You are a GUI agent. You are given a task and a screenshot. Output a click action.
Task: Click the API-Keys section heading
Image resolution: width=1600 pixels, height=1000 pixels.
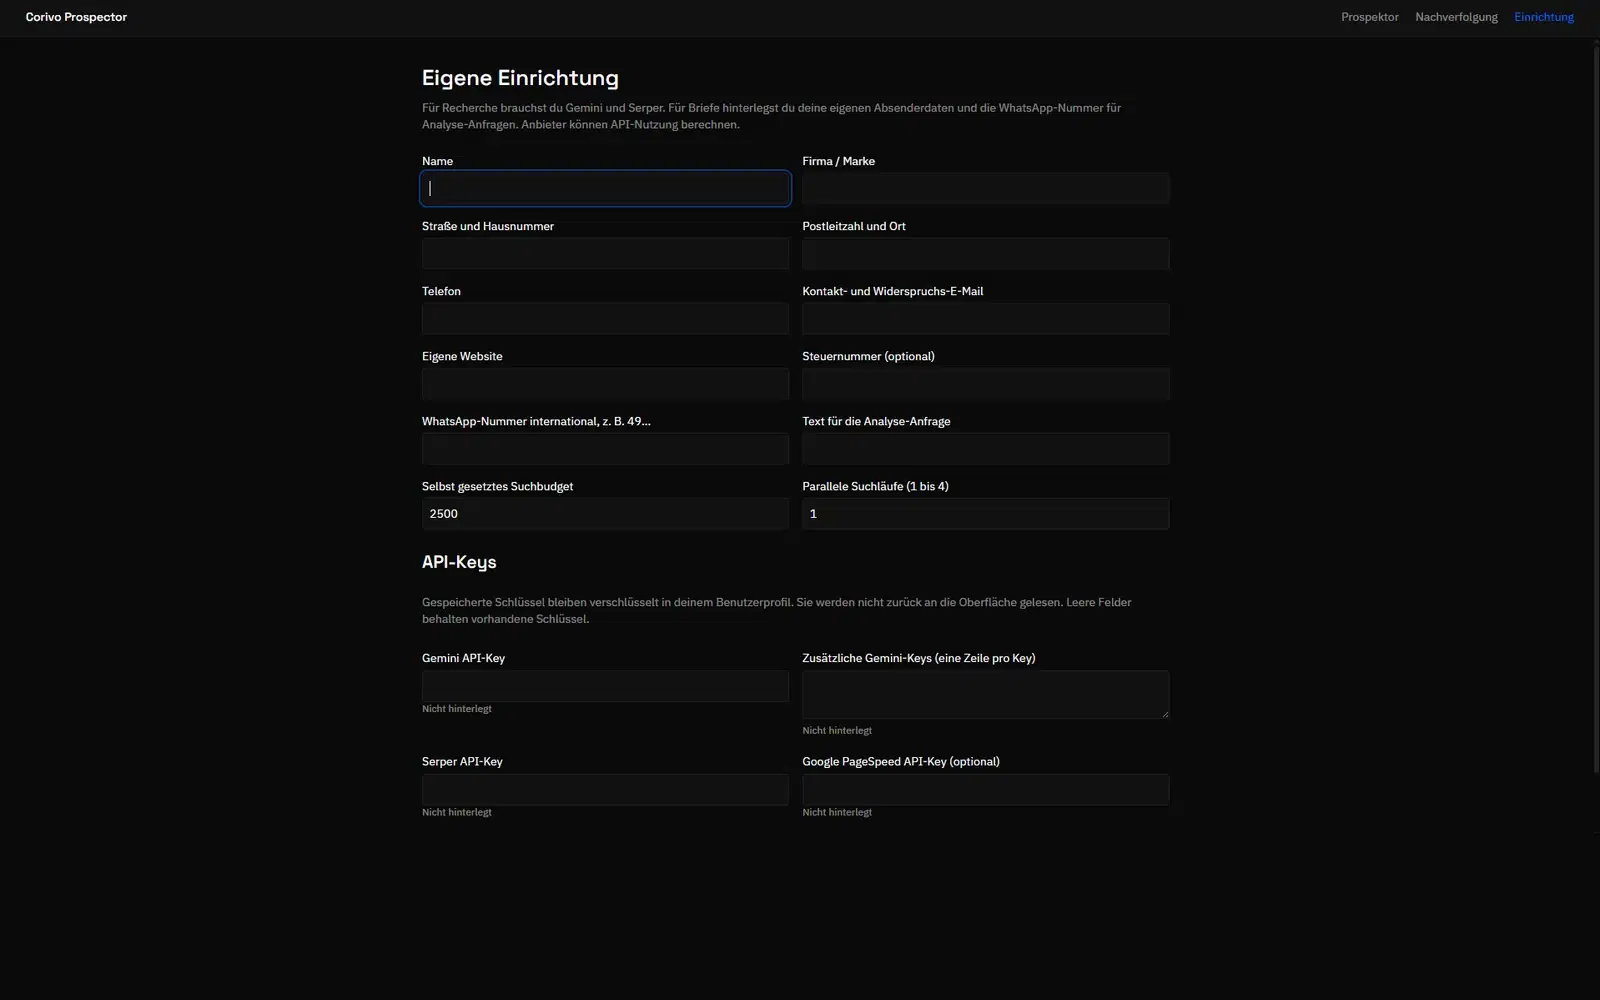click(459, 562)
